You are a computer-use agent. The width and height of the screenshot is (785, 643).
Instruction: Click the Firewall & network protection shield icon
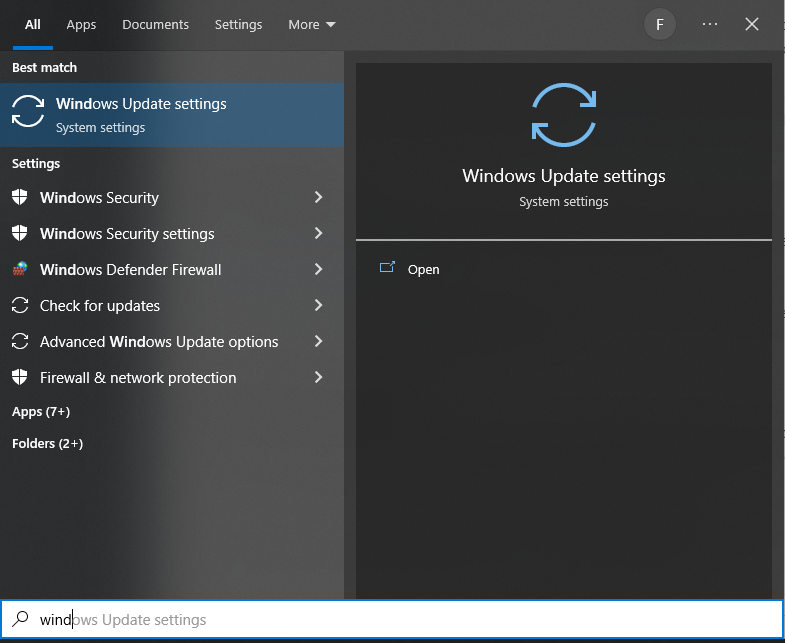pyautogui.click(x=20, y=377)
